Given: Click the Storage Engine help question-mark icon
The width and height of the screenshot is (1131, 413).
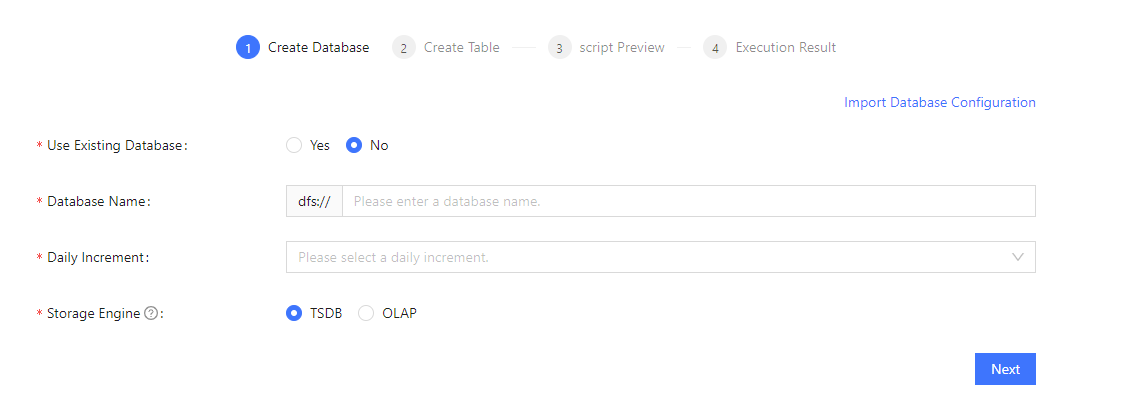Looking at the screenshot, I should click(151, 313).
